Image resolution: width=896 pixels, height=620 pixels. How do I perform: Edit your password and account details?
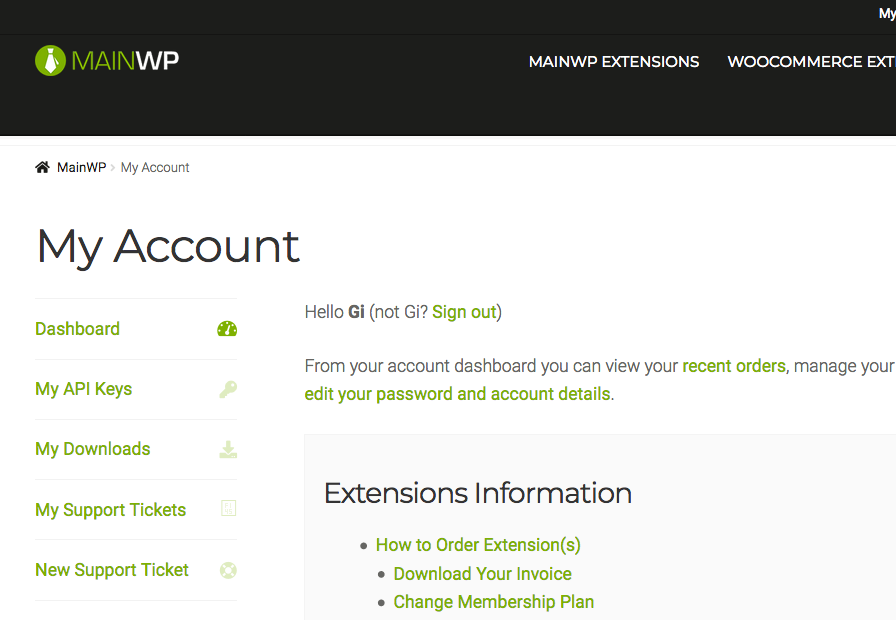(457, 394)
